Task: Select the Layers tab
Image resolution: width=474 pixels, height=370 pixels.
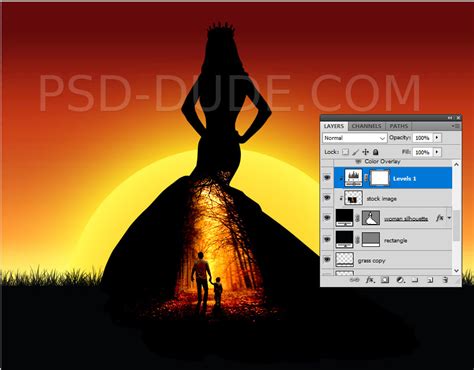Action: point(334,126)
